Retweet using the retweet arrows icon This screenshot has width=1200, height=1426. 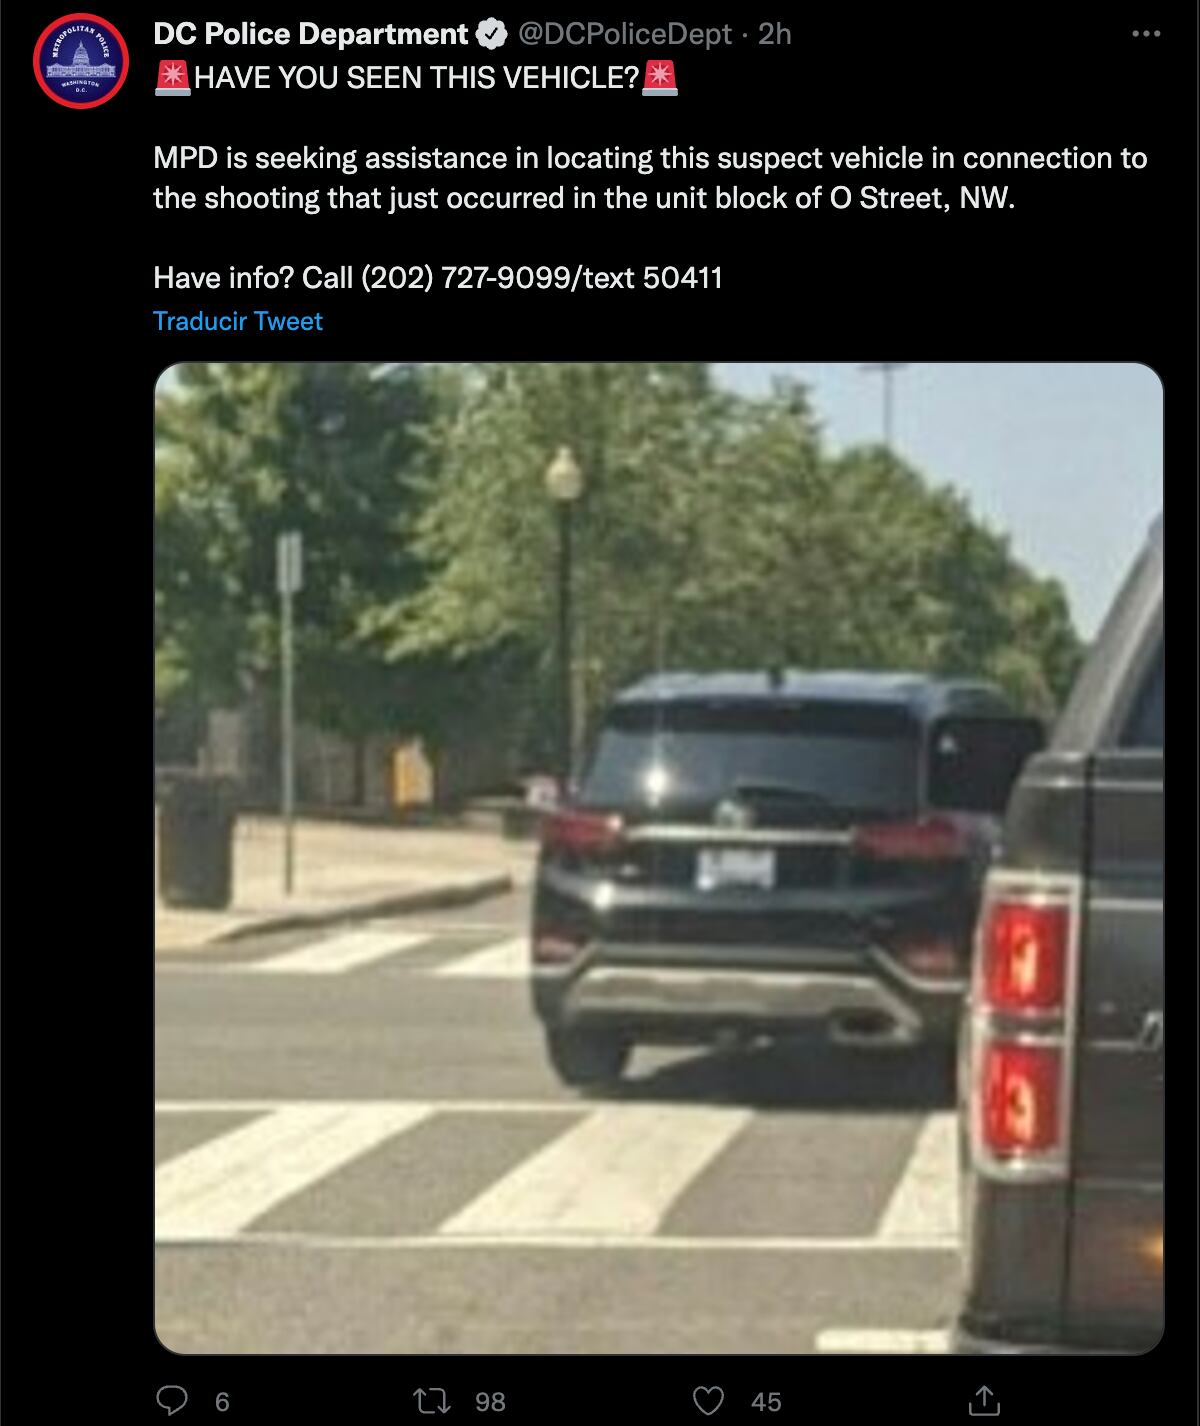coord(432,1401)
